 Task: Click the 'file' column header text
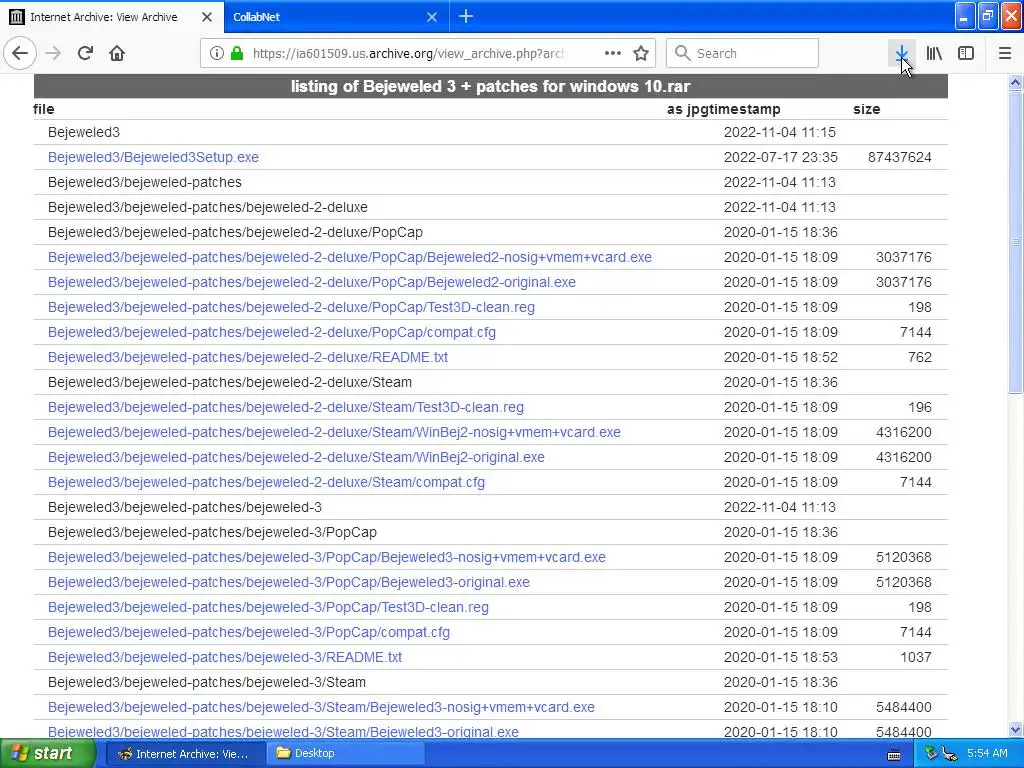point(44,109)
